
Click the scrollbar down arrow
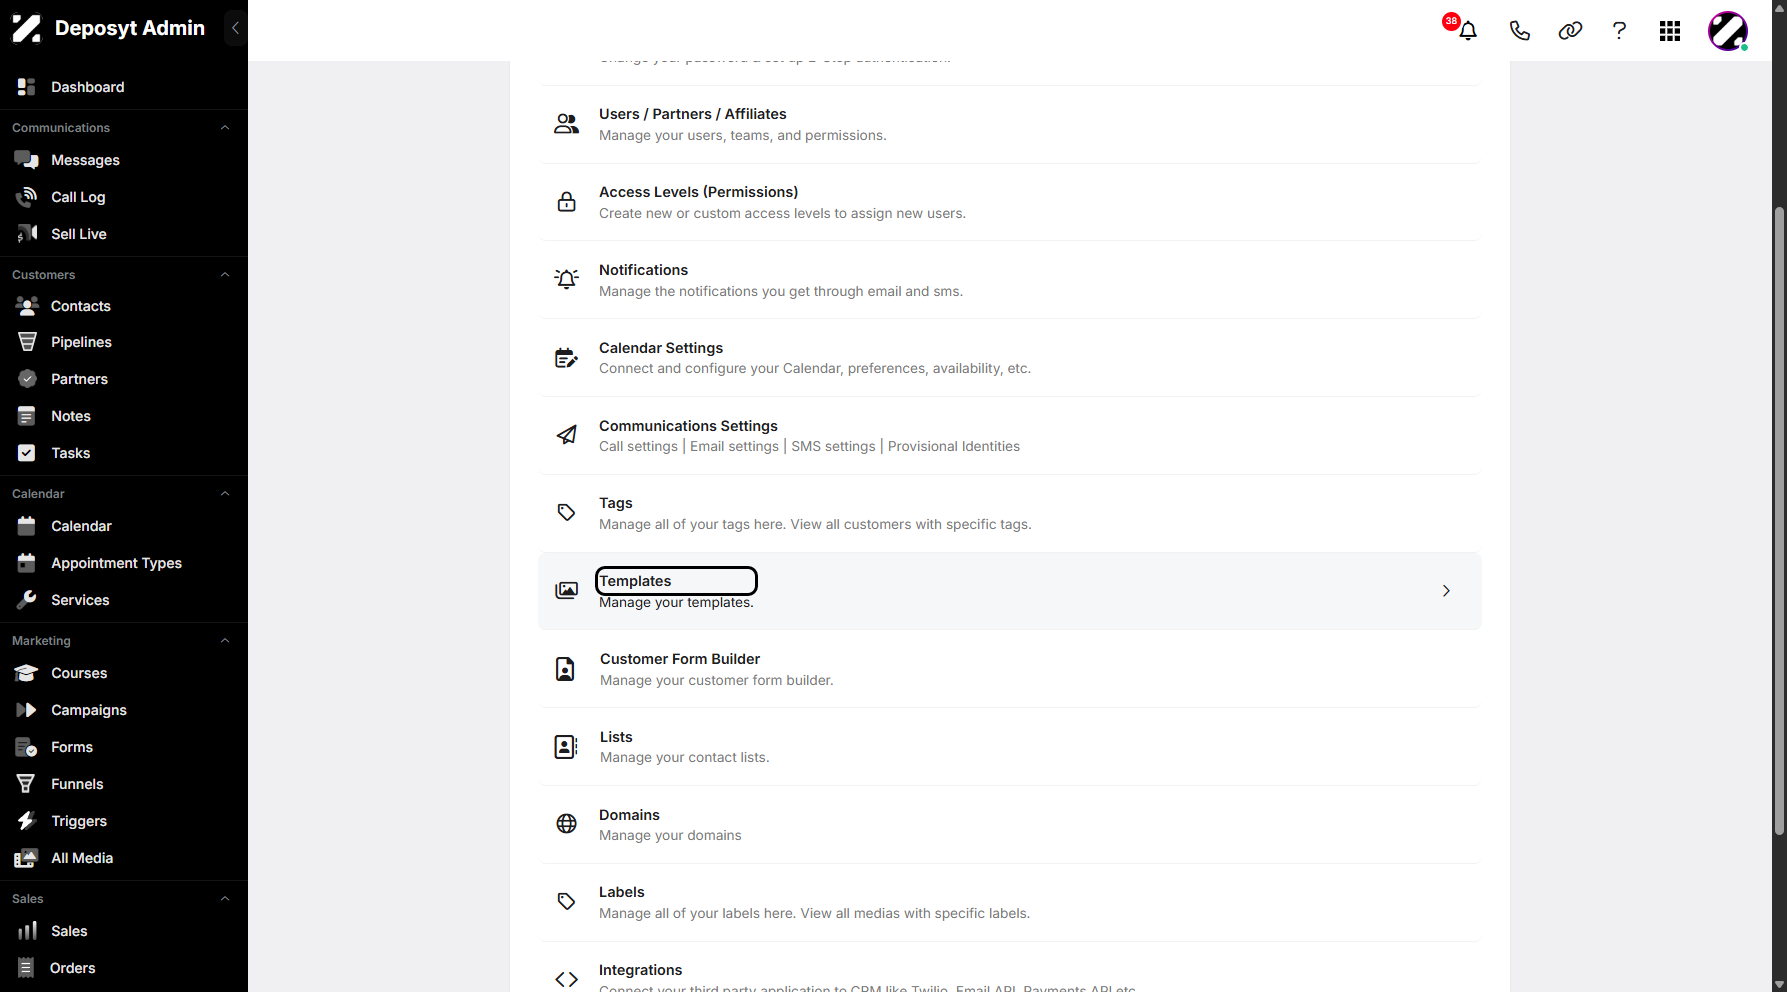pyautogui.click(x=1779, y=985)
